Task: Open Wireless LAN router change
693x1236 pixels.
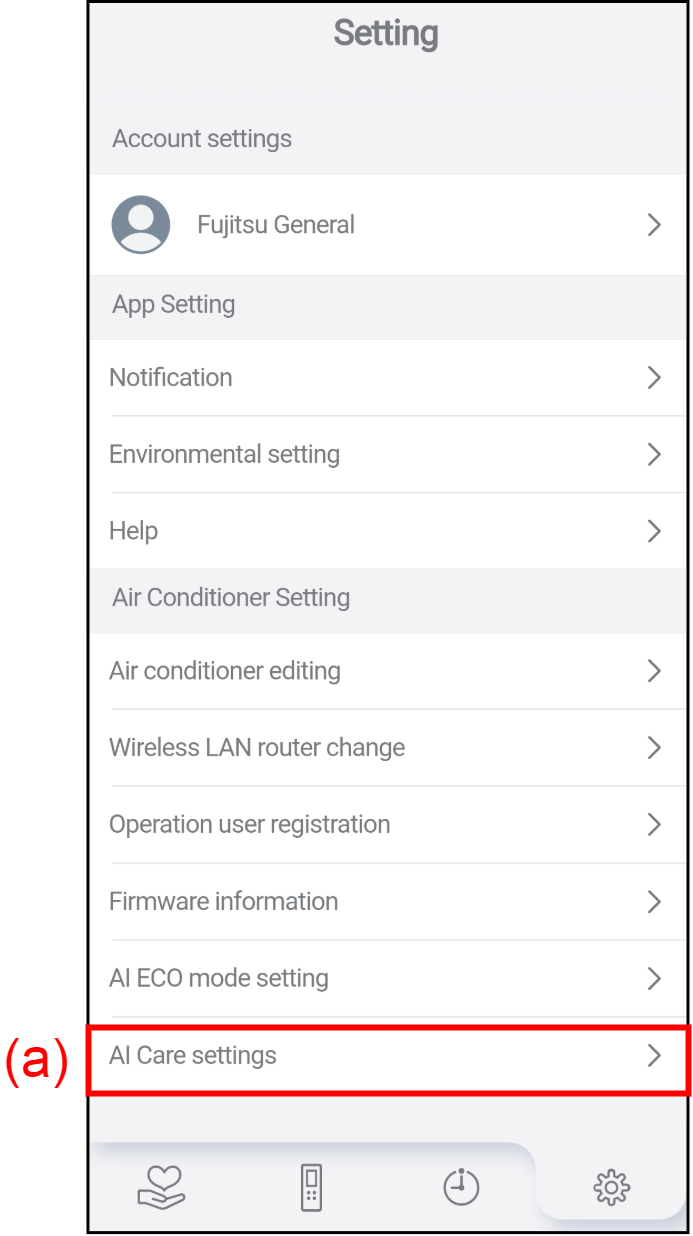Action: [257, 748]
